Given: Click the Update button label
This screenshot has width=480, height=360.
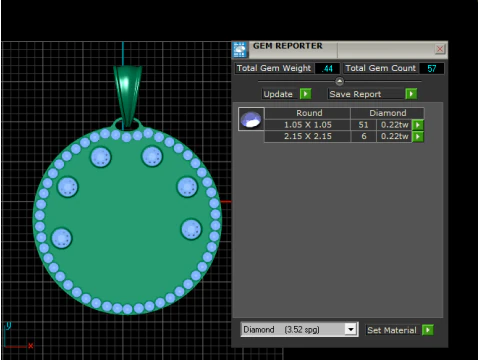Looking at the screenshot, I should 278,94.
